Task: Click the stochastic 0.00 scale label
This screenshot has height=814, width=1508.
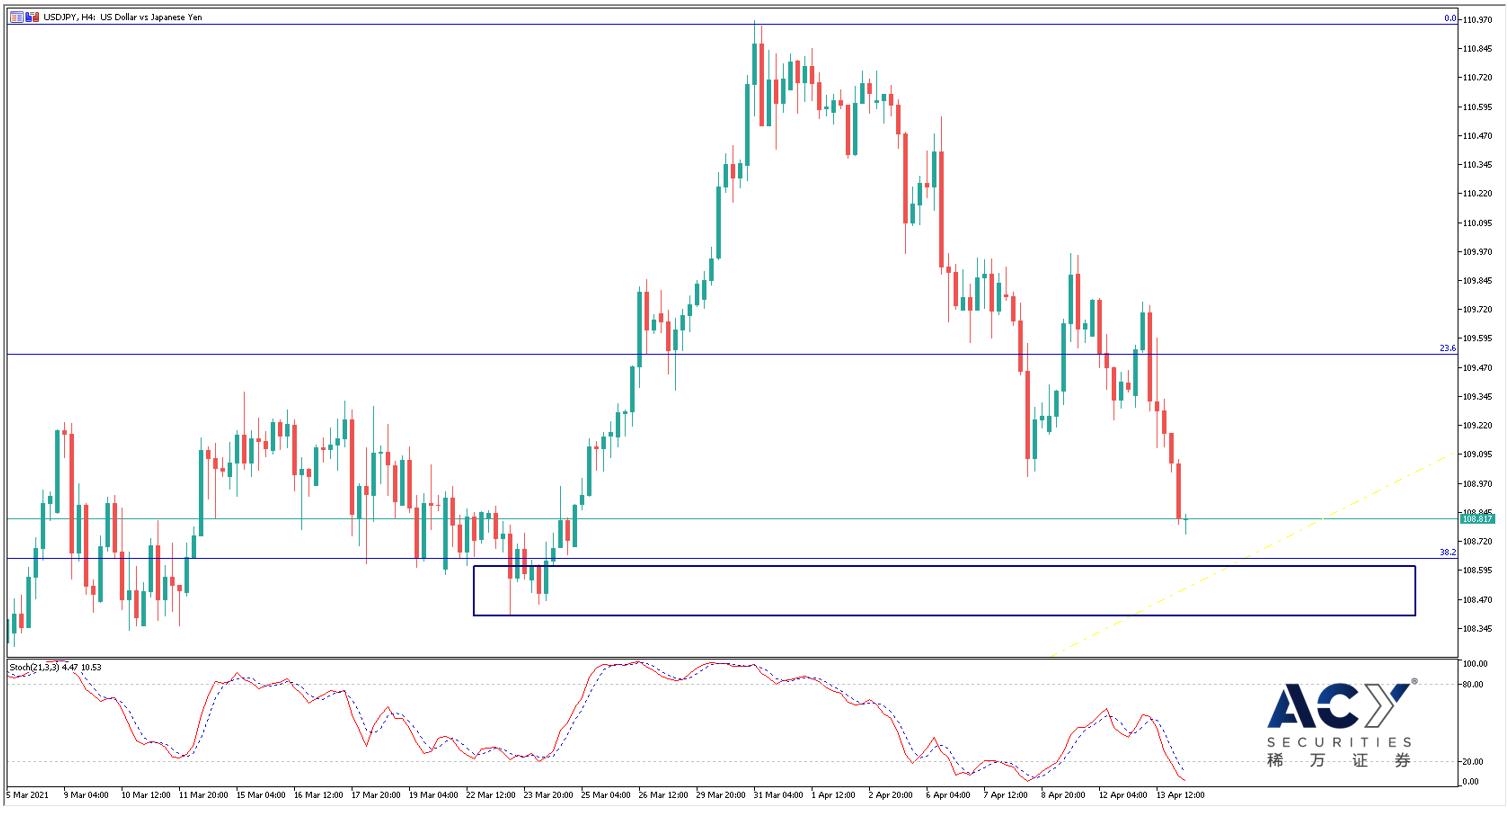Action: [1470, 782]
